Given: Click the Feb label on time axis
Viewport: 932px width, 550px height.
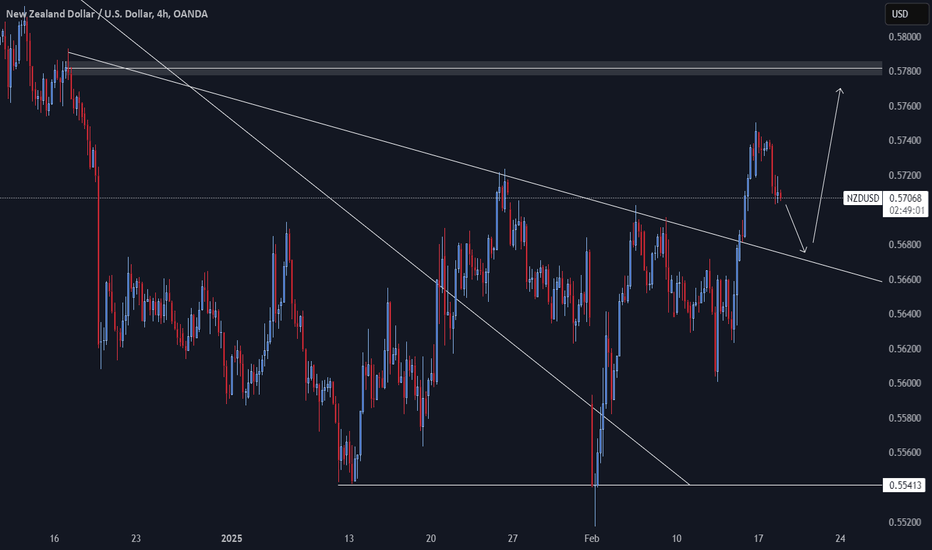Looking at the screenshot, I should pos(592,539).
